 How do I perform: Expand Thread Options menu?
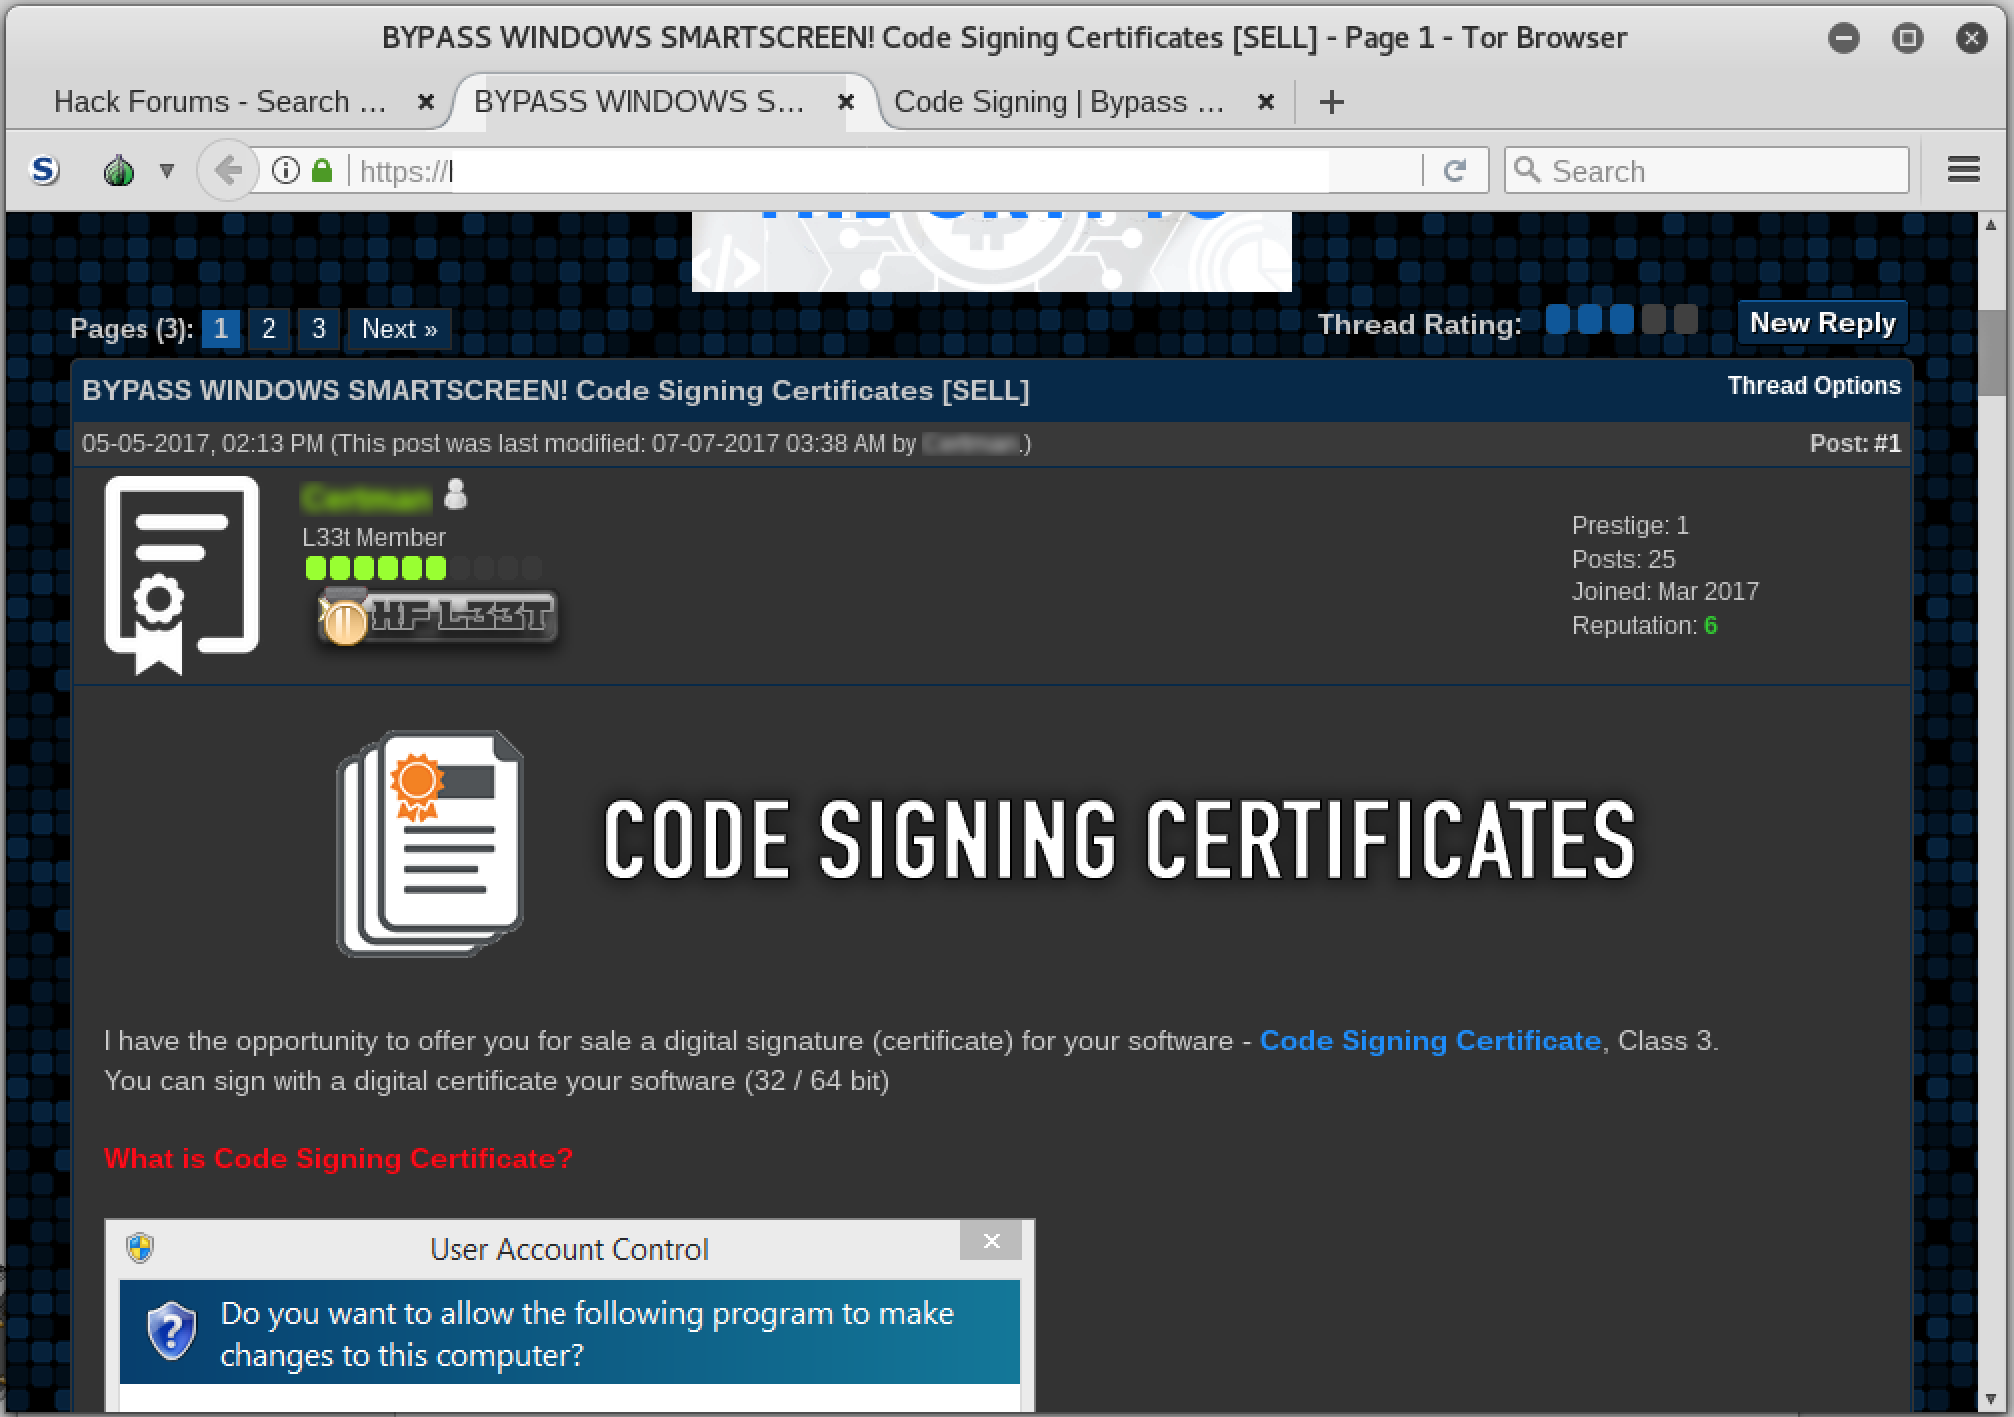1813,386
